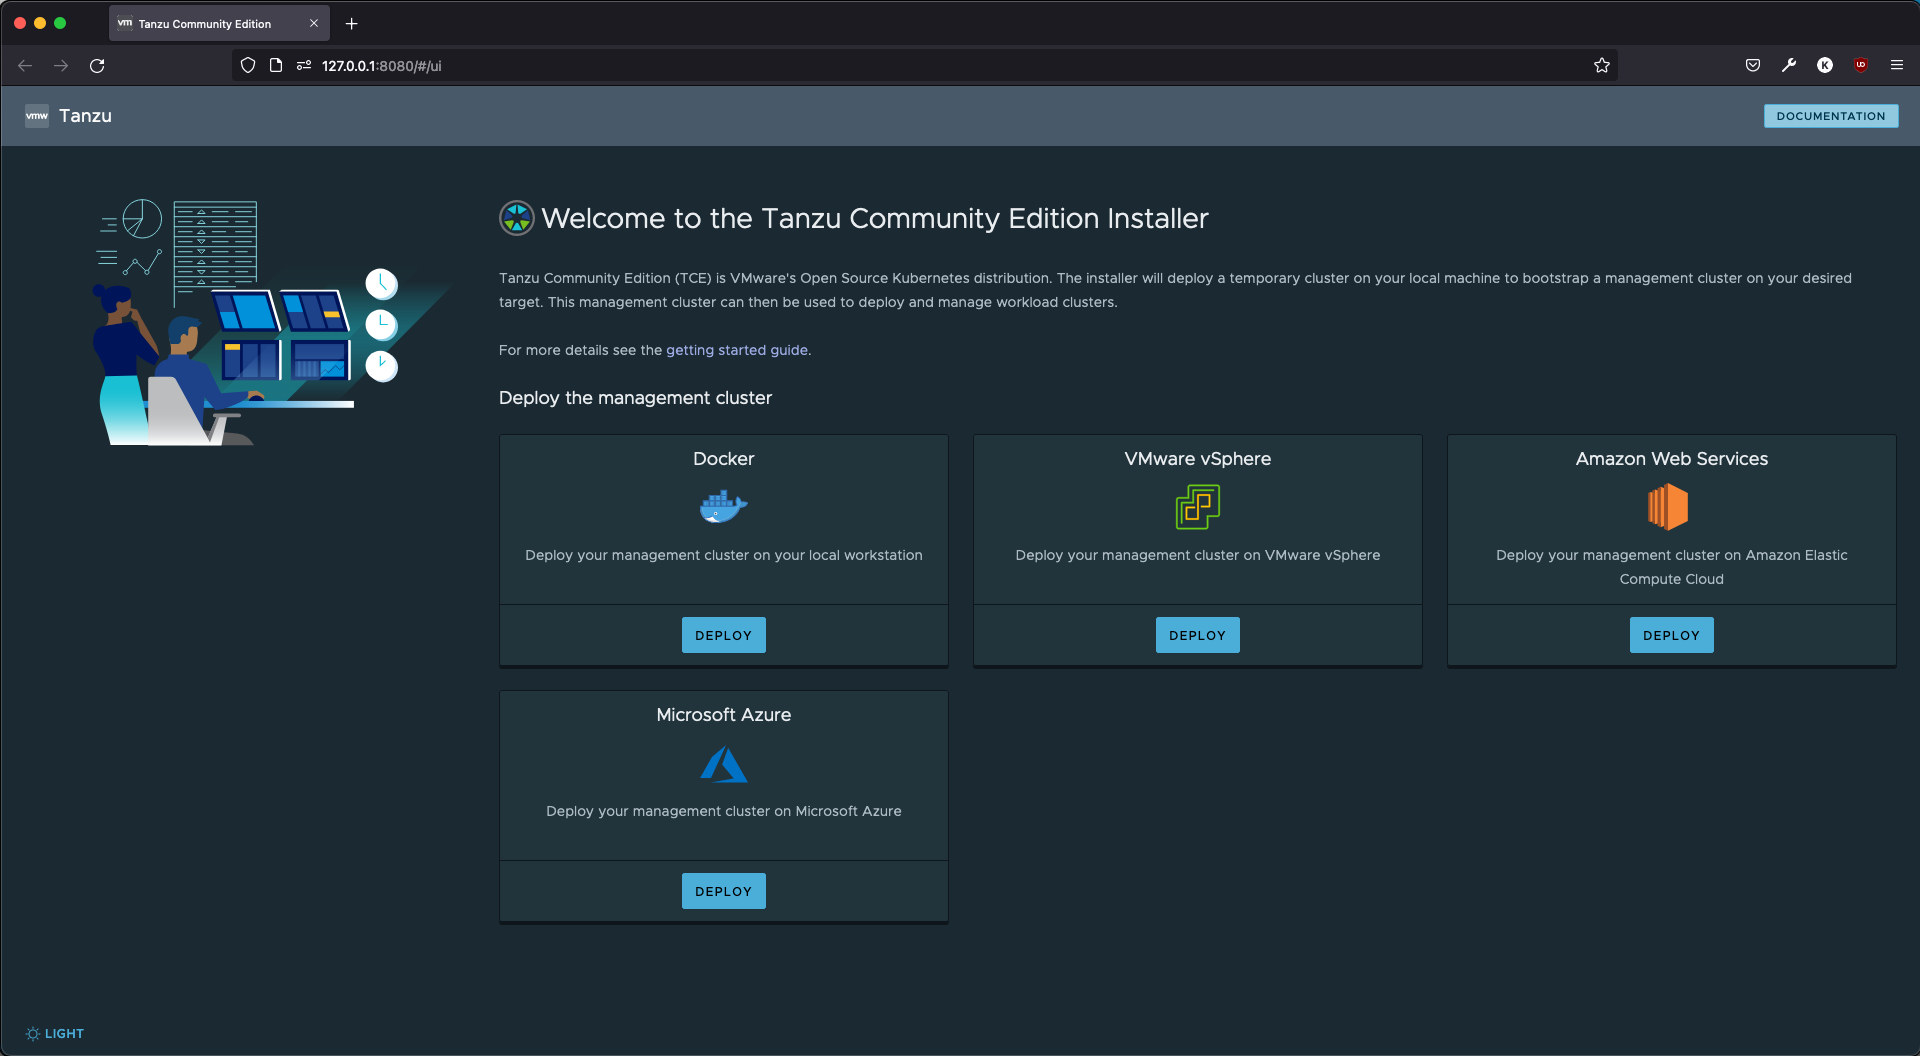
Task: Click the welcome installer heading text
Action: (x=875, y=218)
